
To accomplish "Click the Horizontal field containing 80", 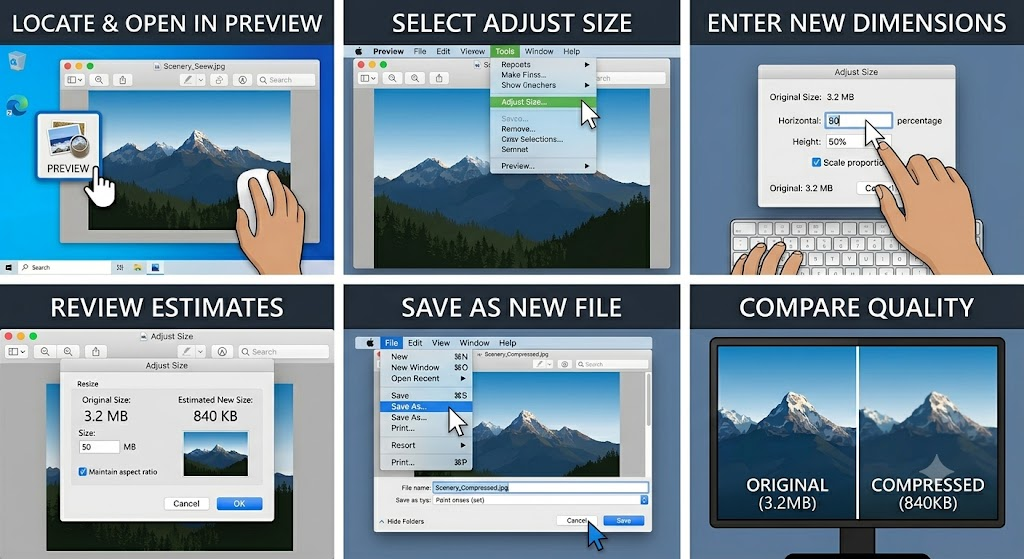I will 858,120.
